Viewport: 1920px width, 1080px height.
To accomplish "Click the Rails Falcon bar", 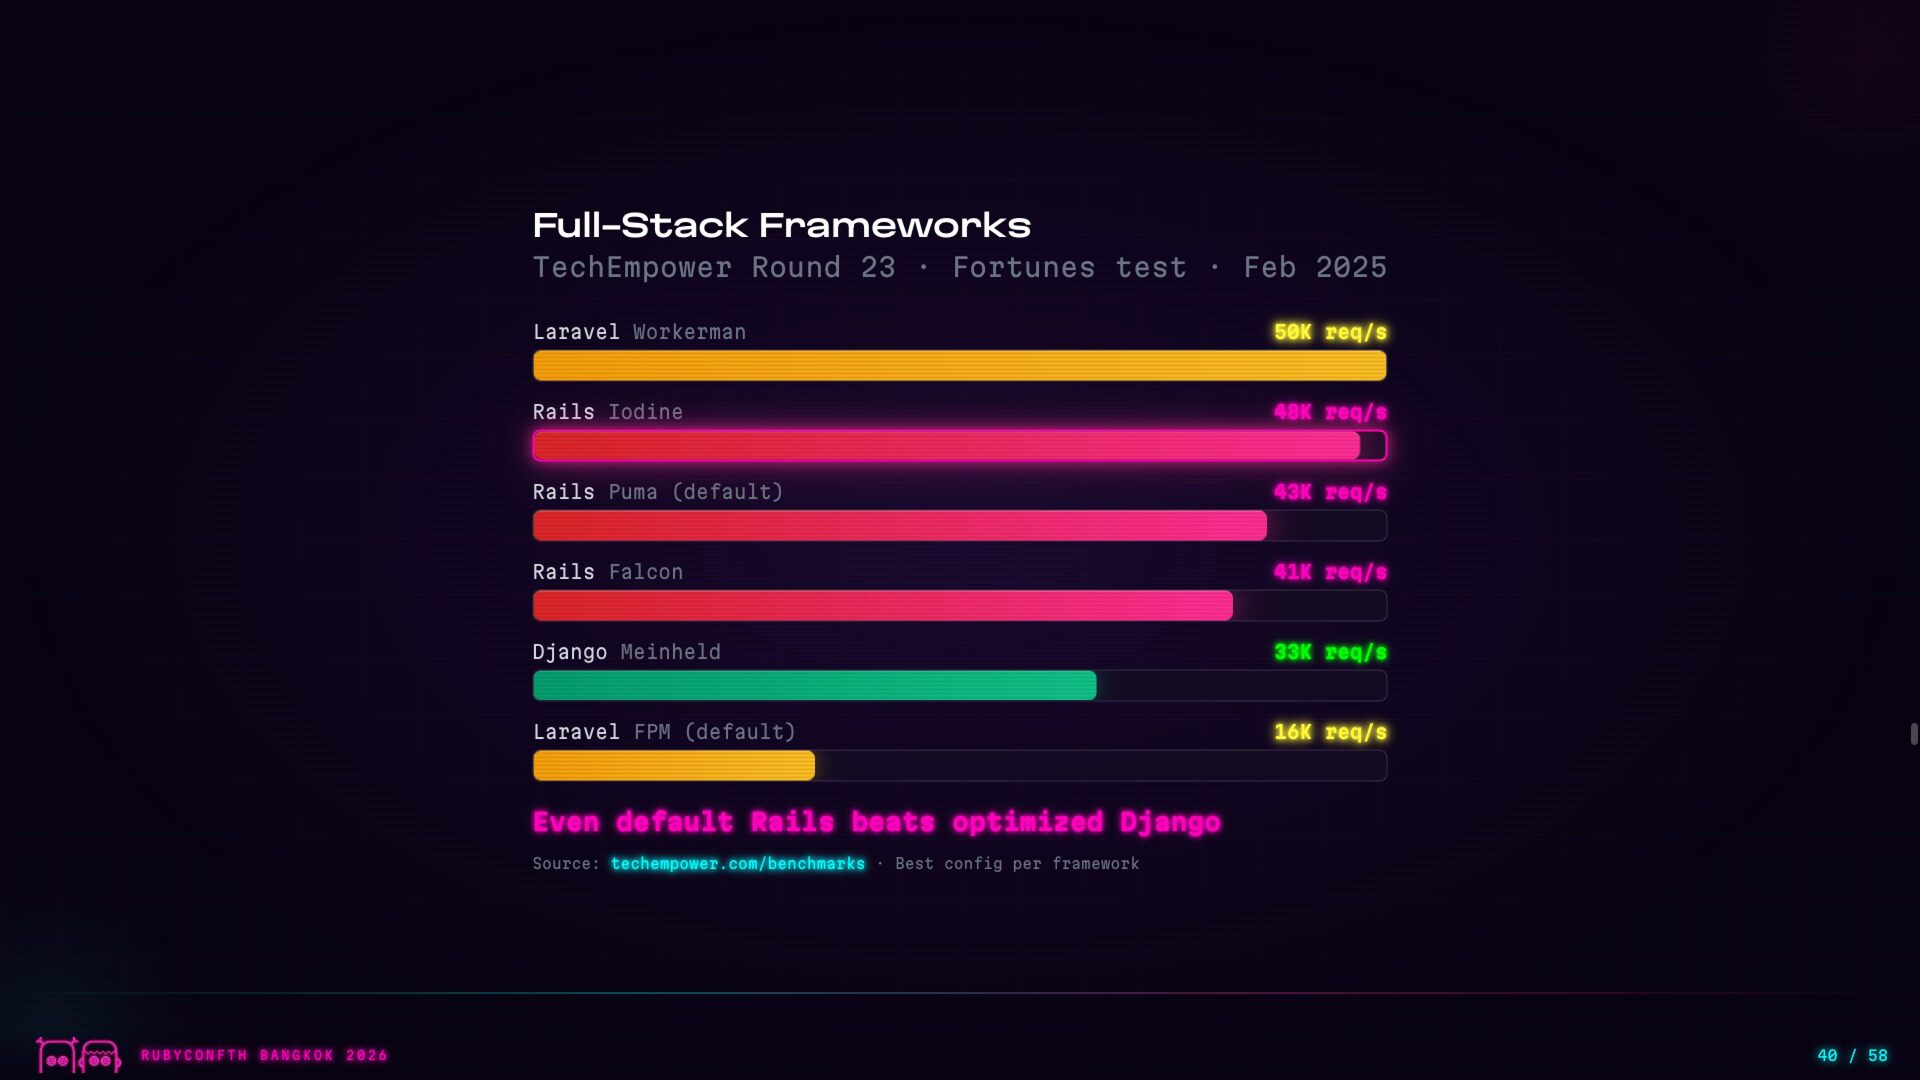I will 960,605.
